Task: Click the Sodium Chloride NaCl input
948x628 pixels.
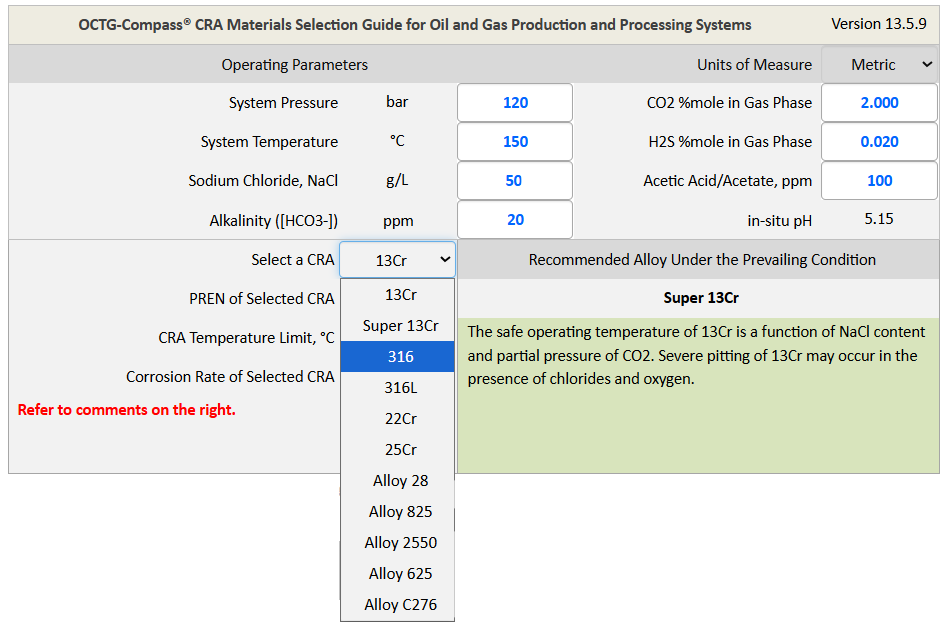Action: point(514,181)
